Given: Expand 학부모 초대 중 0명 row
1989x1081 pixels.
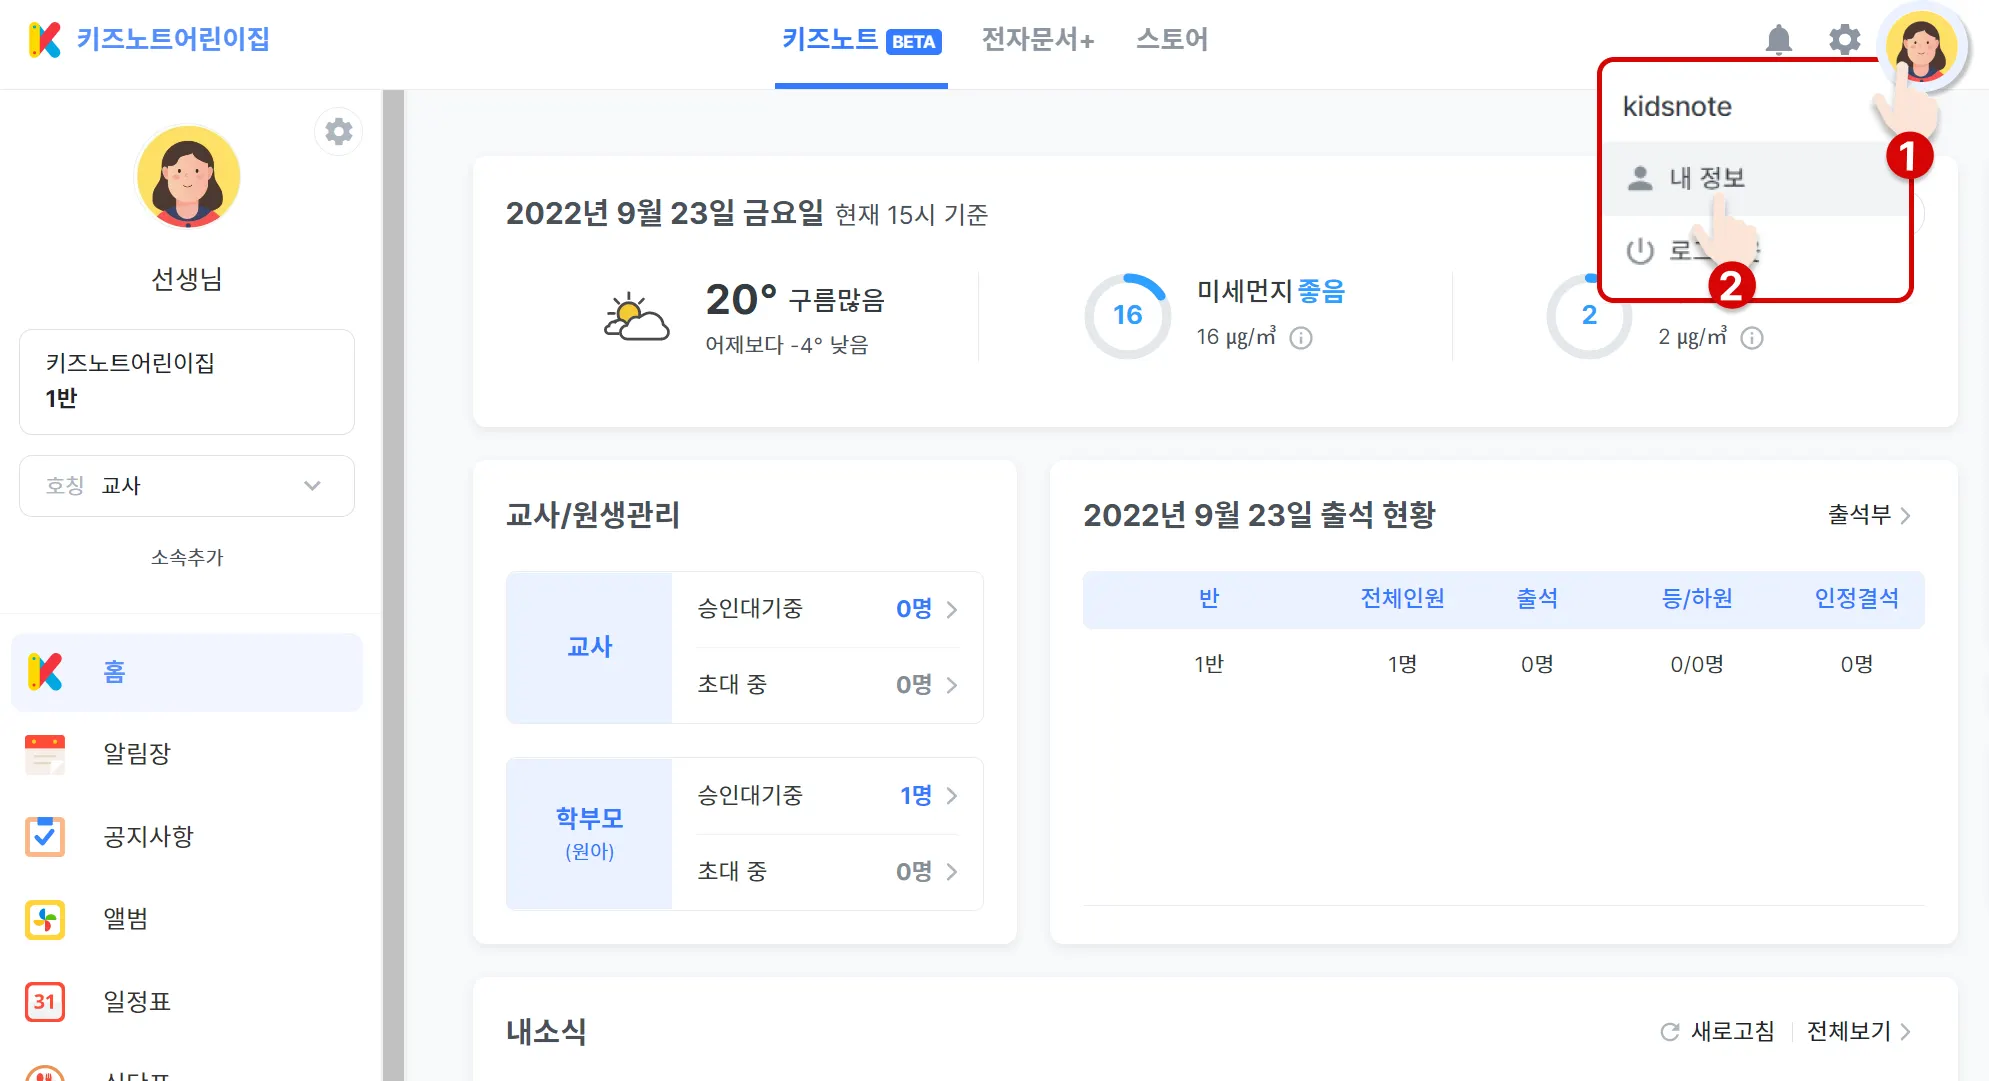Looking at the screenshot, I should [827, 871].
